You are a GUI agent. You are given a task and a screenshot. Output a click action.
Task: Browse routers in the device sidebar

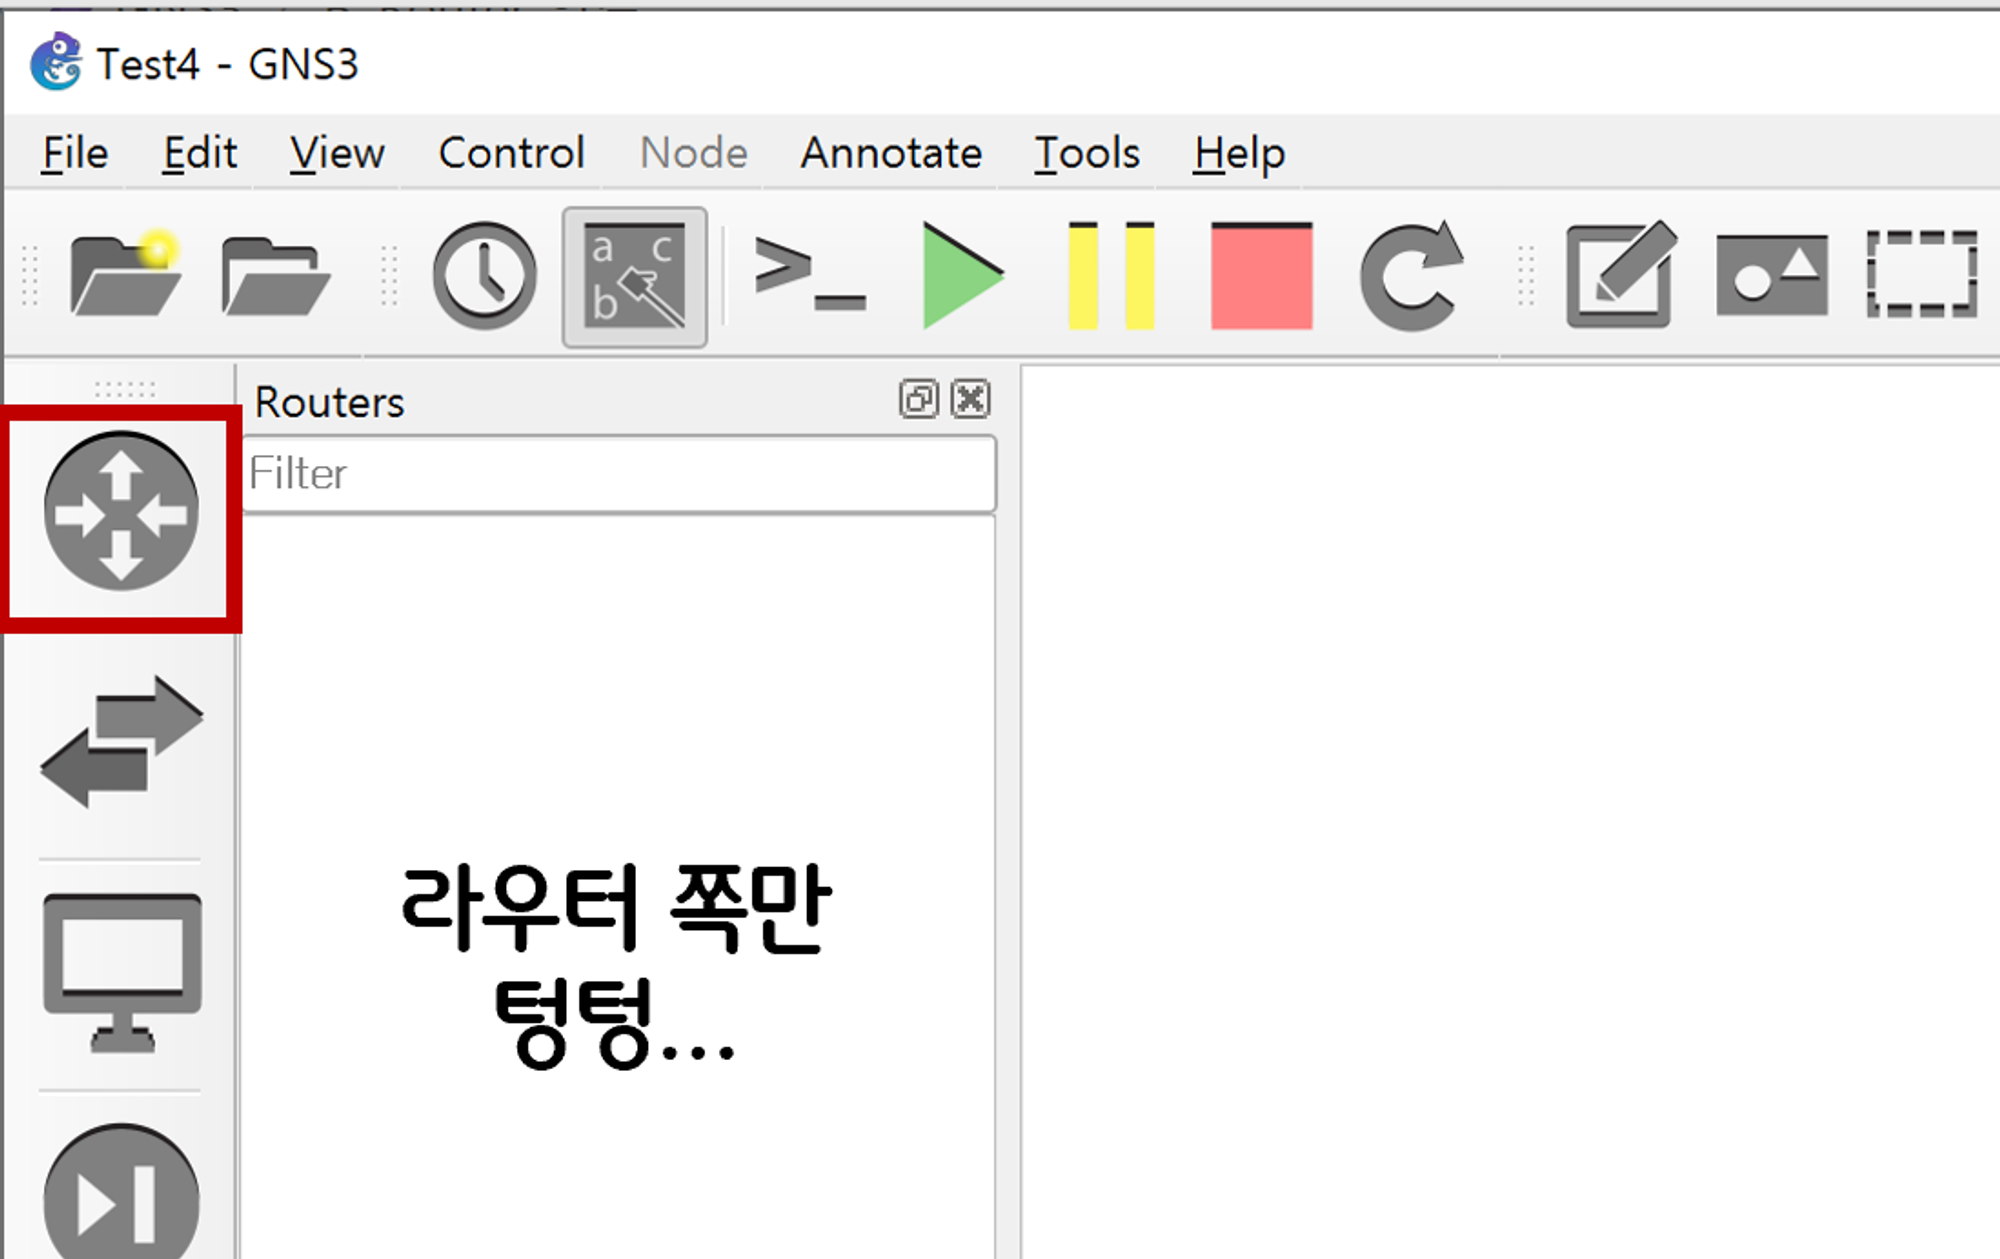coord(121,511)
